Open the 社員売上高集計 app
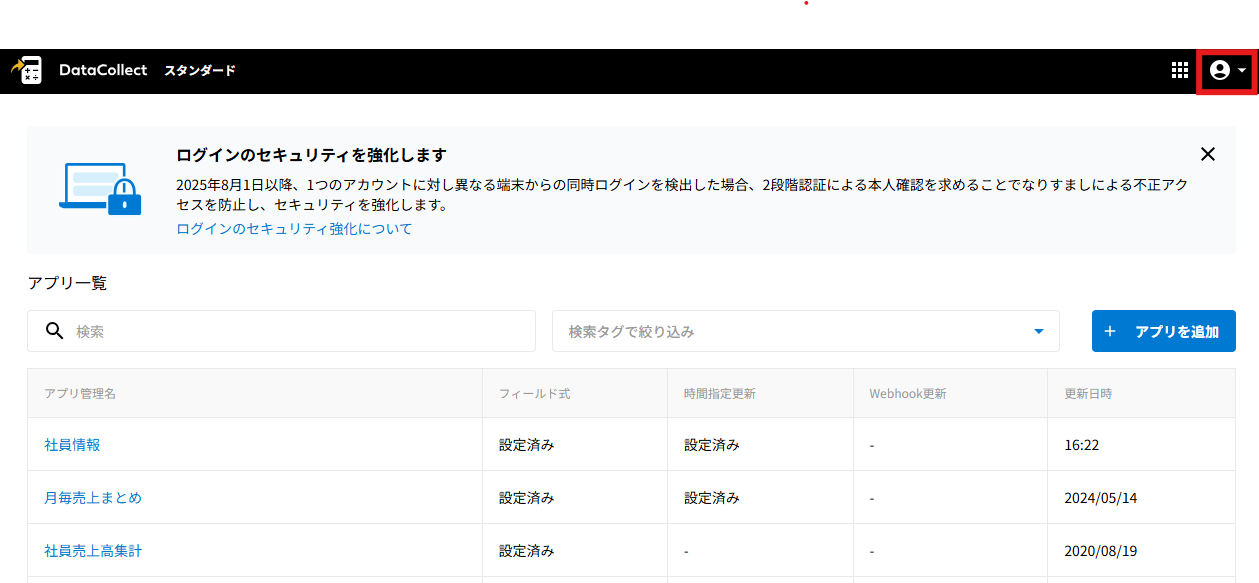1259x583 pixels. click(x=93, y=551)
